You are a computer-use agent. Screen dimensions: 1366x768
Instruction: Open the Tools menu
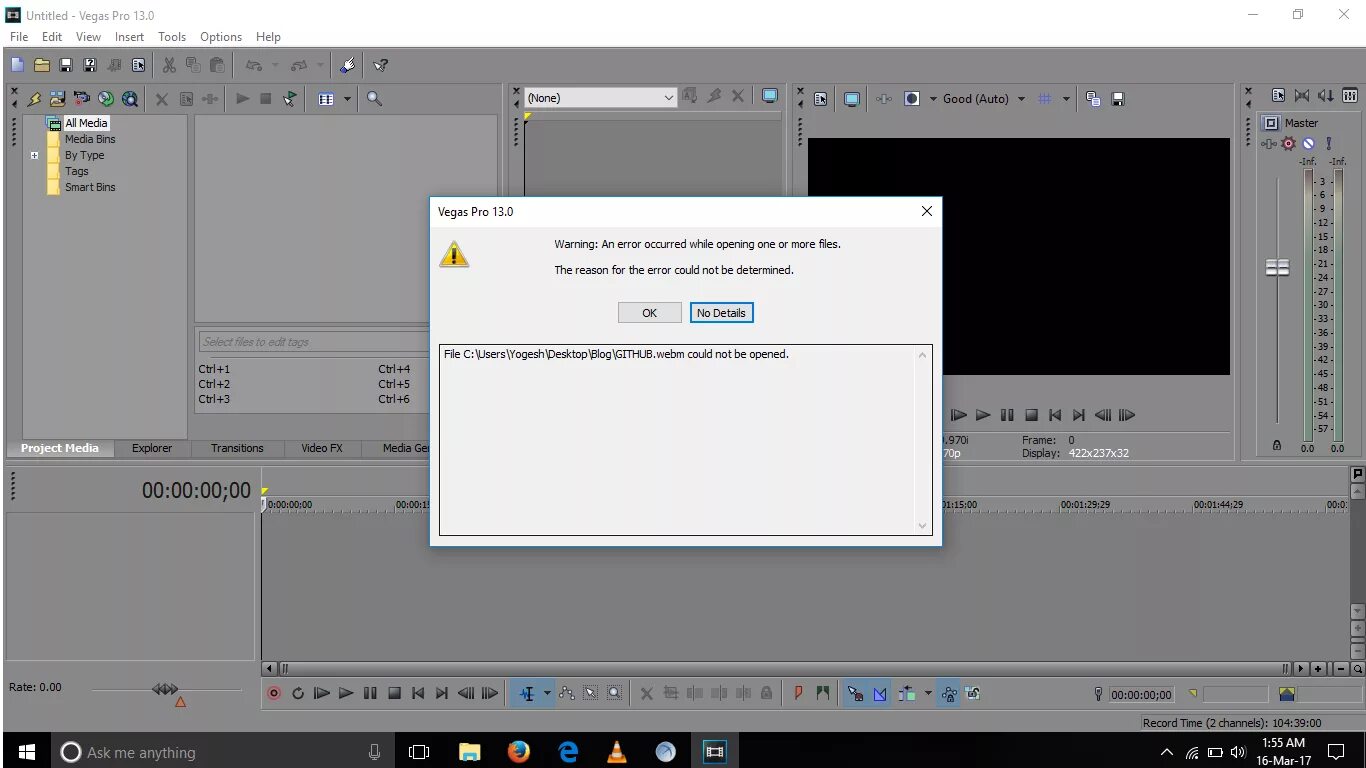tap(172, 37)
